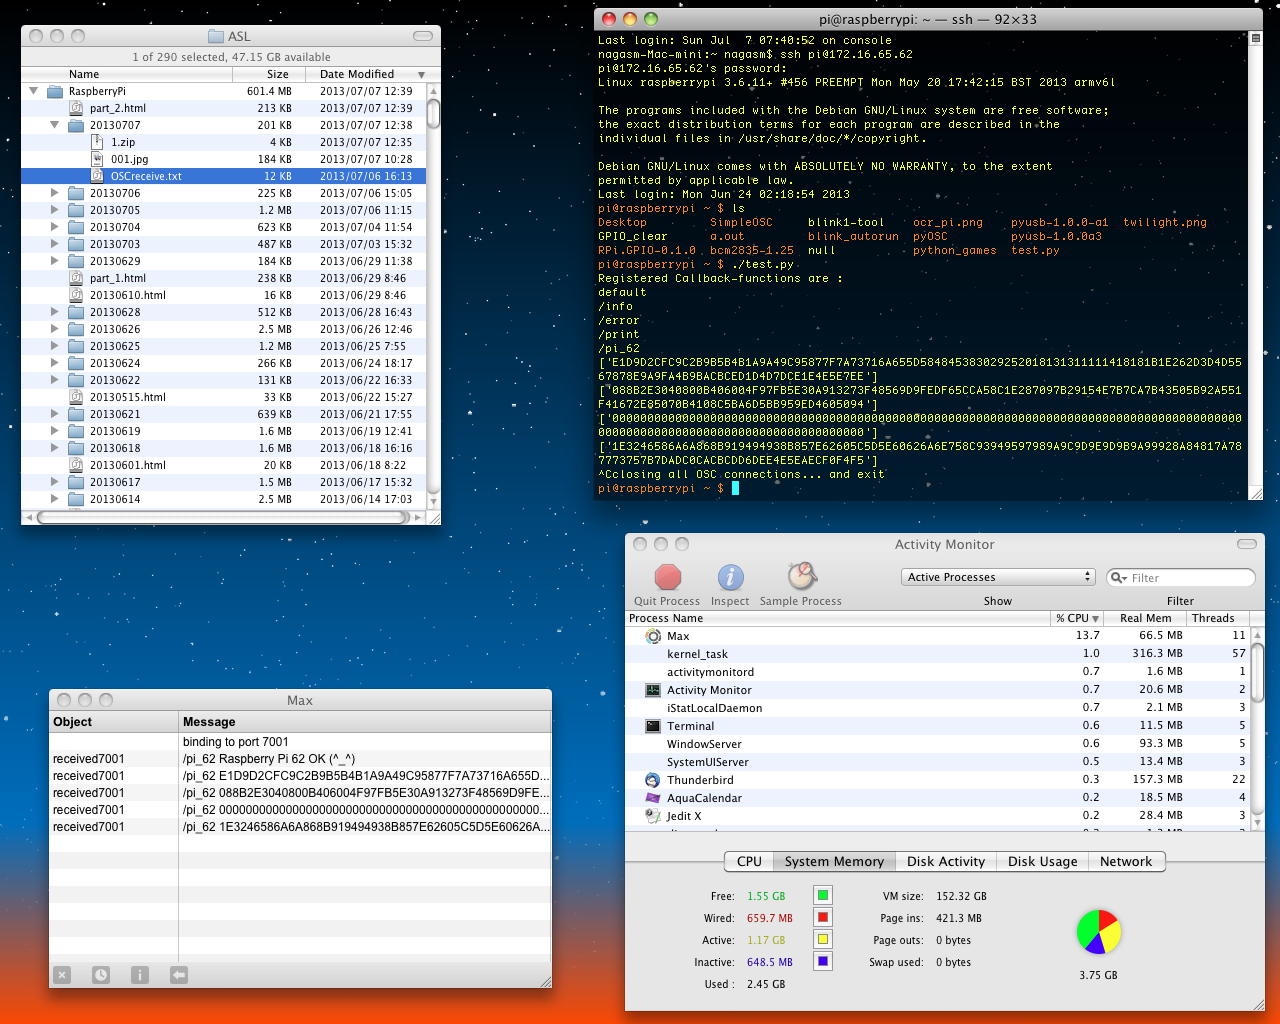
Task: Click the Sample Process icon
Action: coord(801,577)
